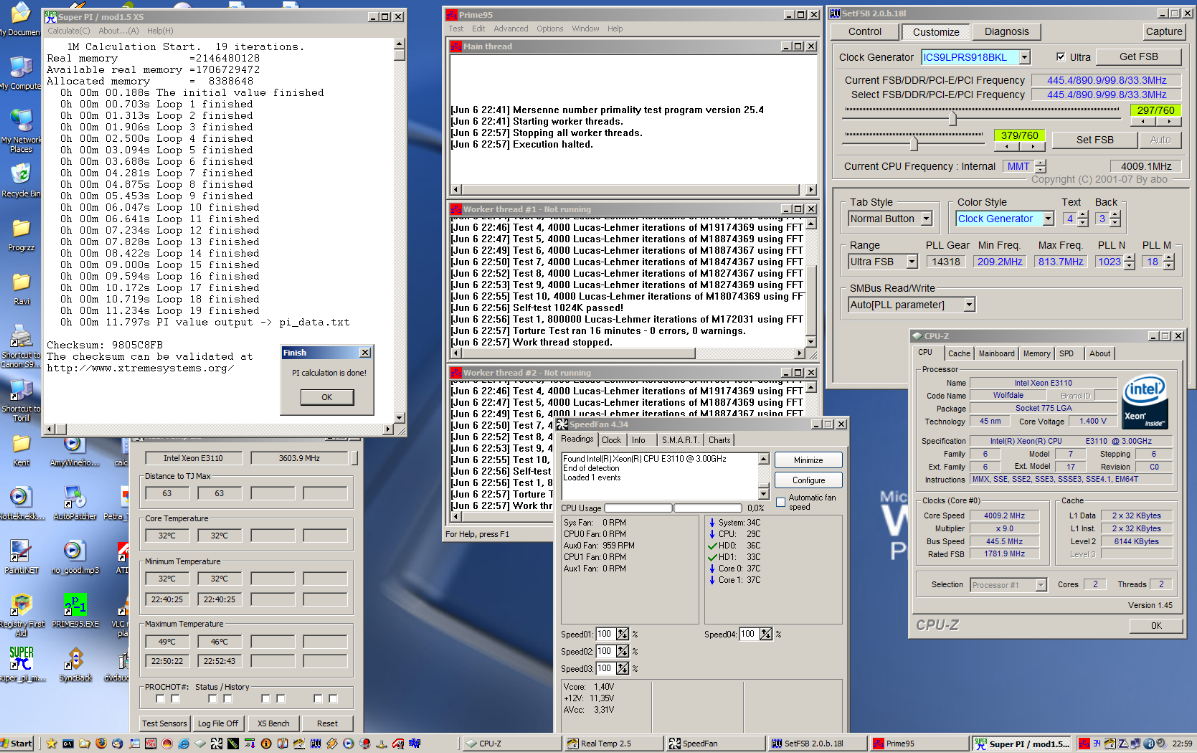Screen dimensions: 1197x753
Task: Open the Mainboard tab in CPU-Z
Action: click(x=996, y=354)
